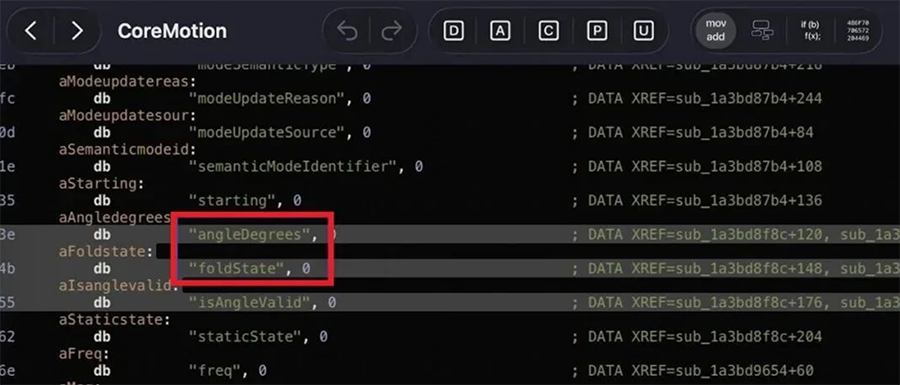Switch to hexadecimal view
900x385 pixels.
pos(858,31)
